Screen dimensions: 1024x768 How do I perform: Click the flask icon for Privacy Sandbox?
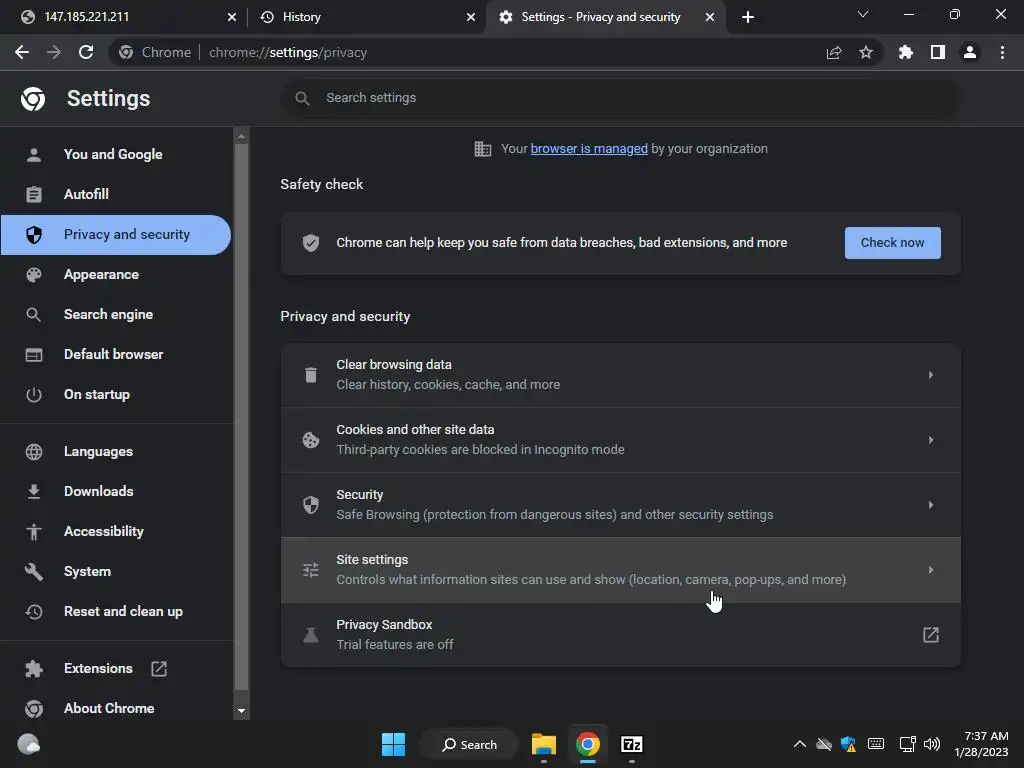click(x=311, y=635)
